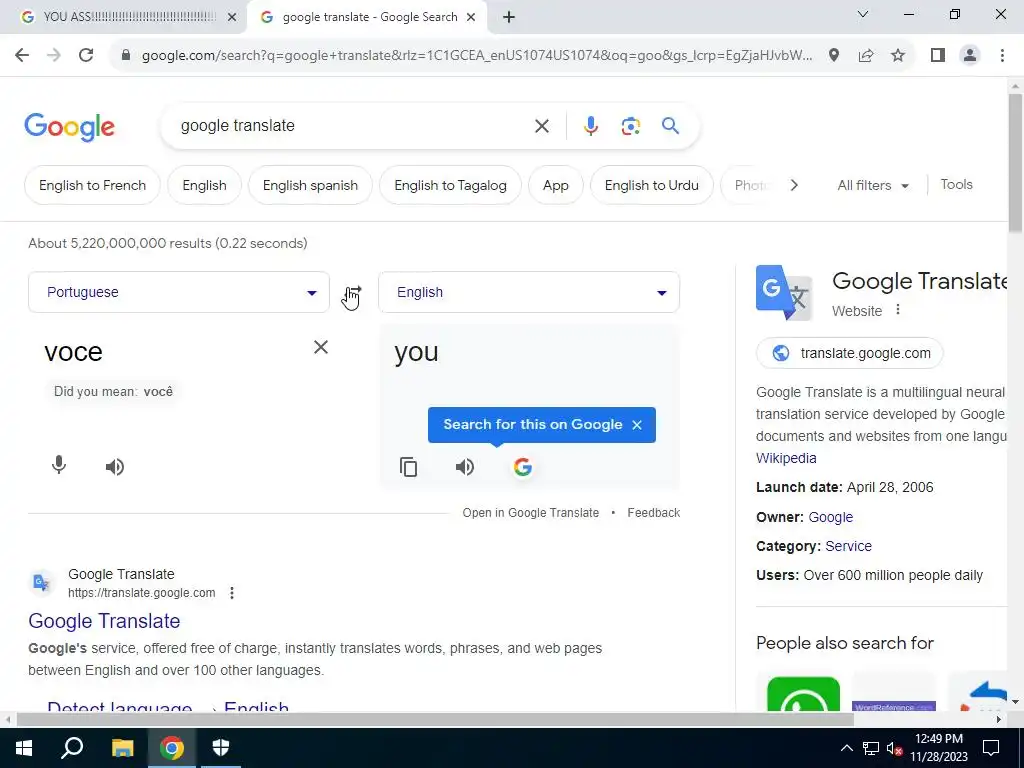The image size is (1024, 768).
Task: Bookmark this page with star icon
Action: (898, 56)
